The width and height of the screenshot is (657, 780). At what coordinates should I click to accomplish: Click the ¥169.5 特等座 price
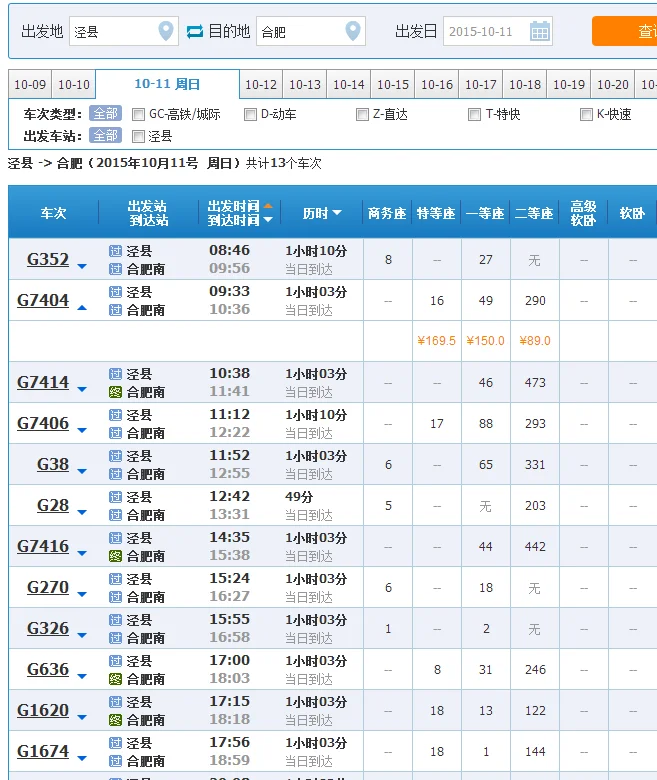[437, 341]
